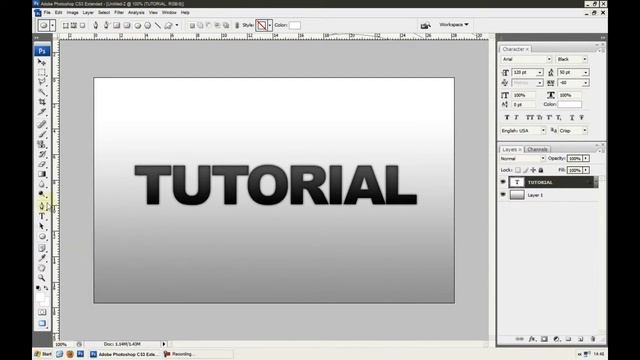Screen dimensions: 640x360
Task: Open the File menu
Action: [47, 13]
